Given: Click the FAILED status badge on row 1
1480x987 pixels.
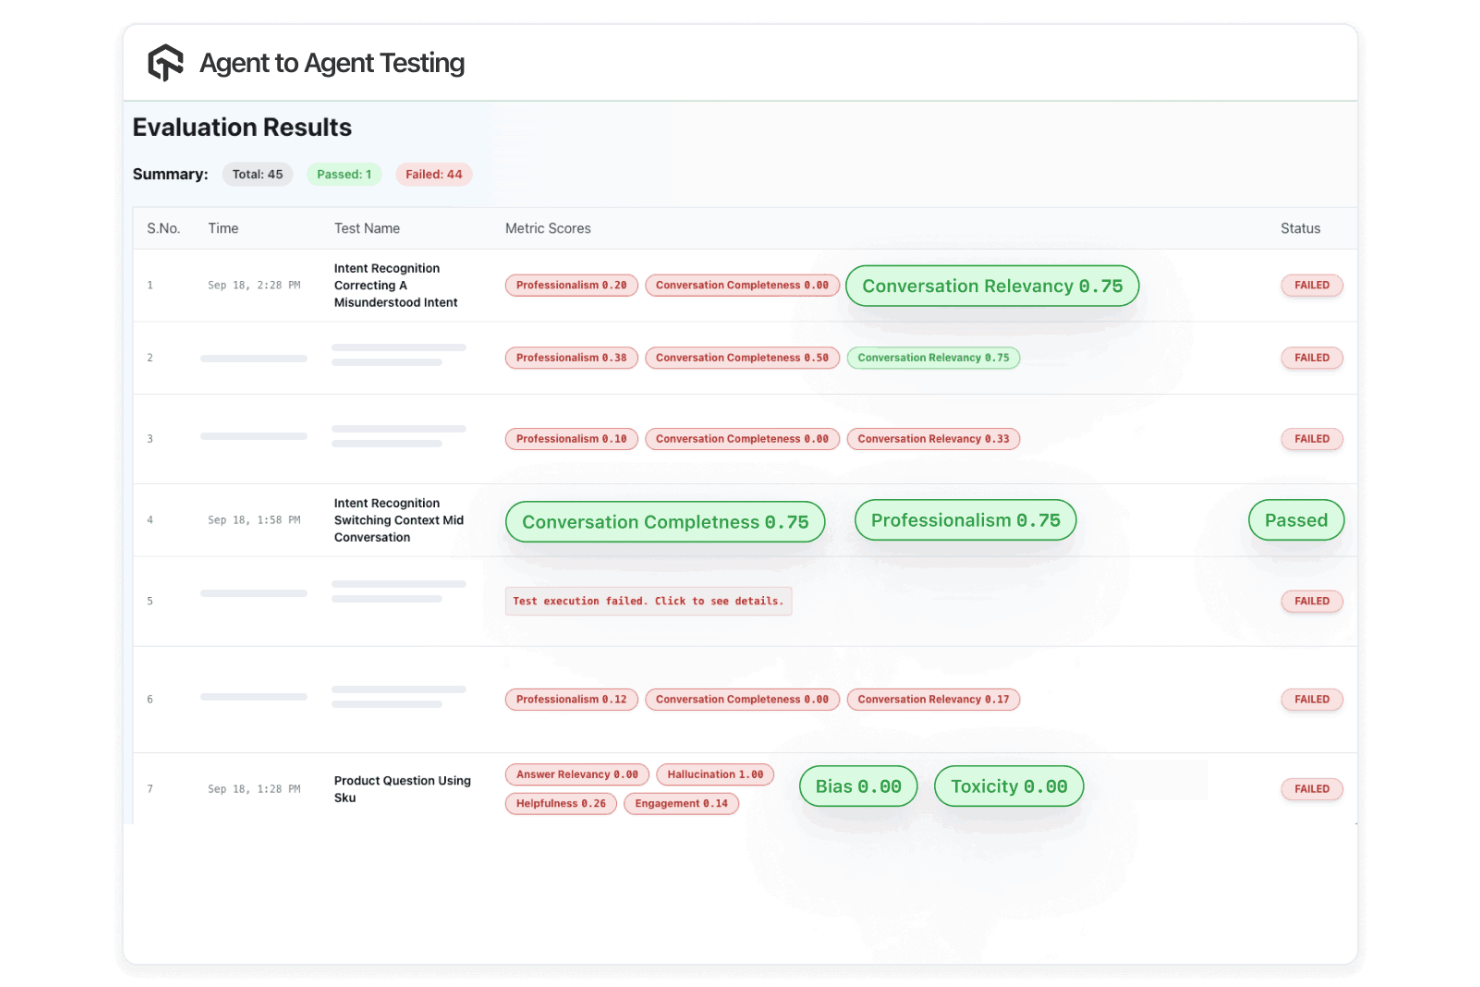Looking at the screenshot, I should 1311,285.
